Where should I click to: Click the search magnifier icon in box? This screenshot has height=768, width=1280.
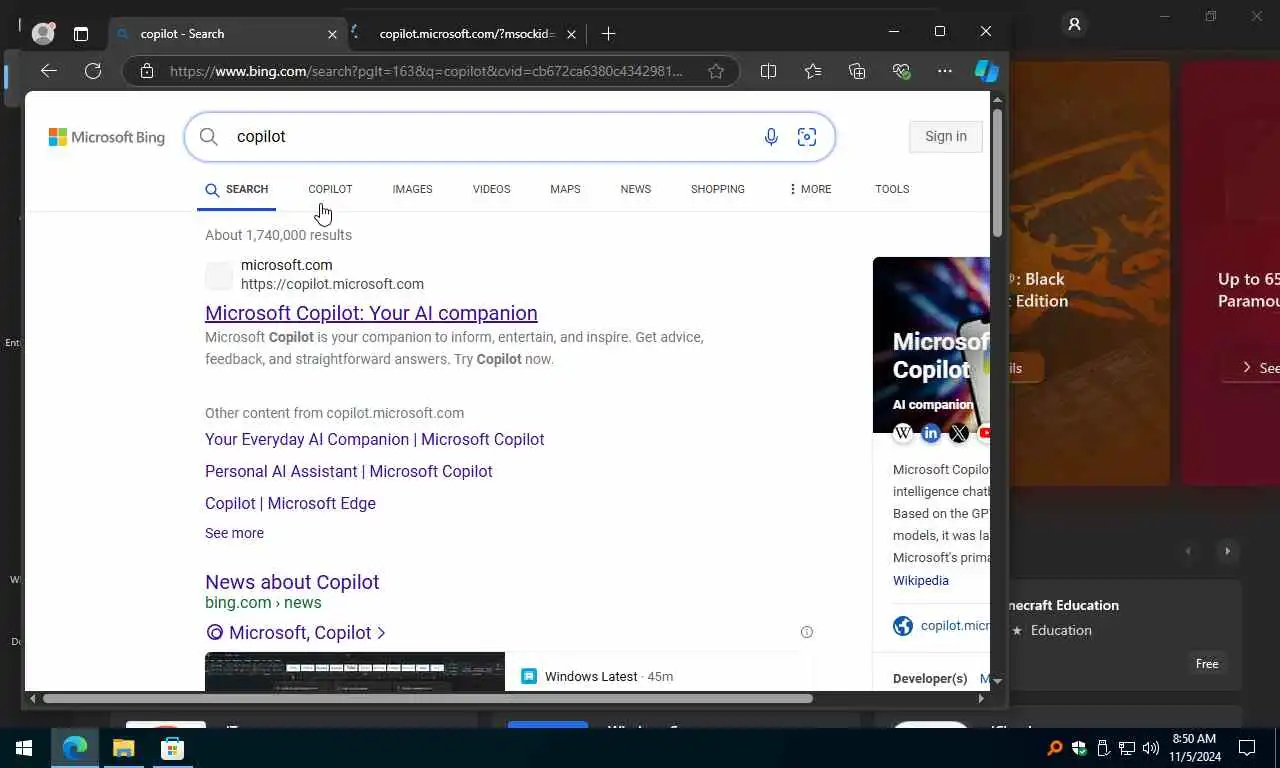[x=208, y=137]
